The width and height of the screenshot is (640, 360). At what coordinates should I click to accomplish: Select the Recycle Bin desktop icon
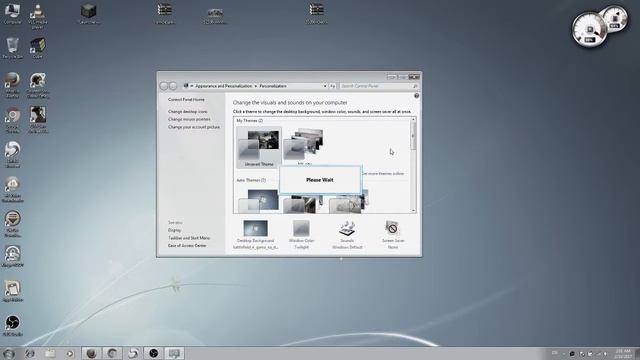tap(12, 48)
